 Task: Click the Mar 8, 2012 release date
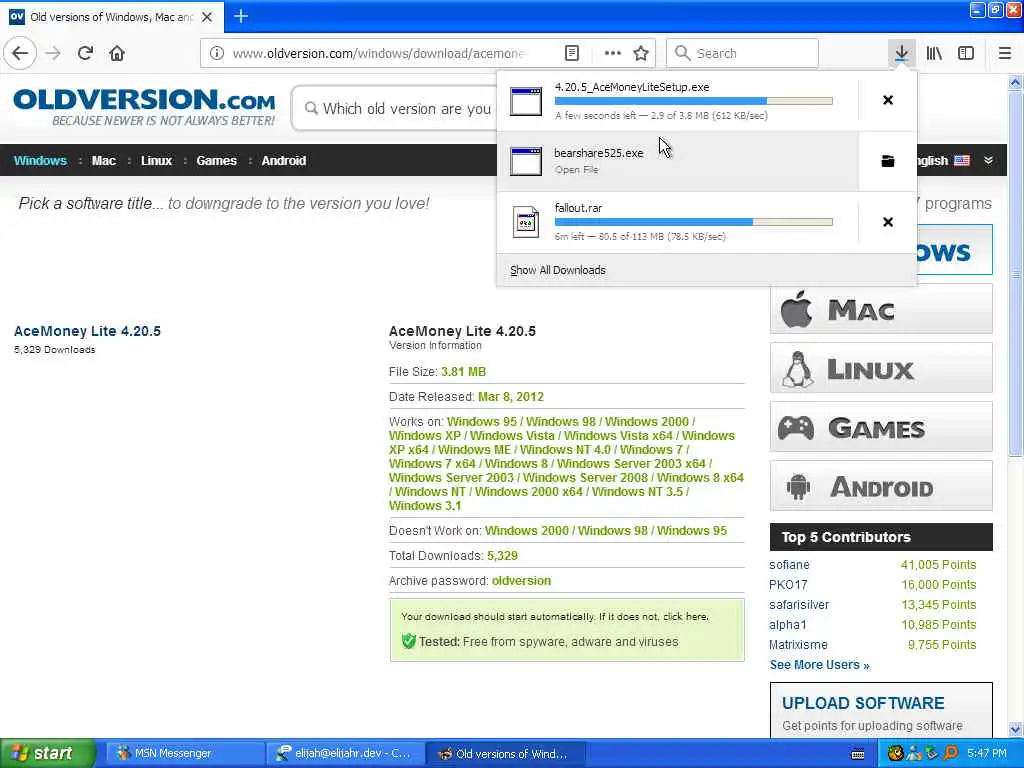[x=511, y=396]
